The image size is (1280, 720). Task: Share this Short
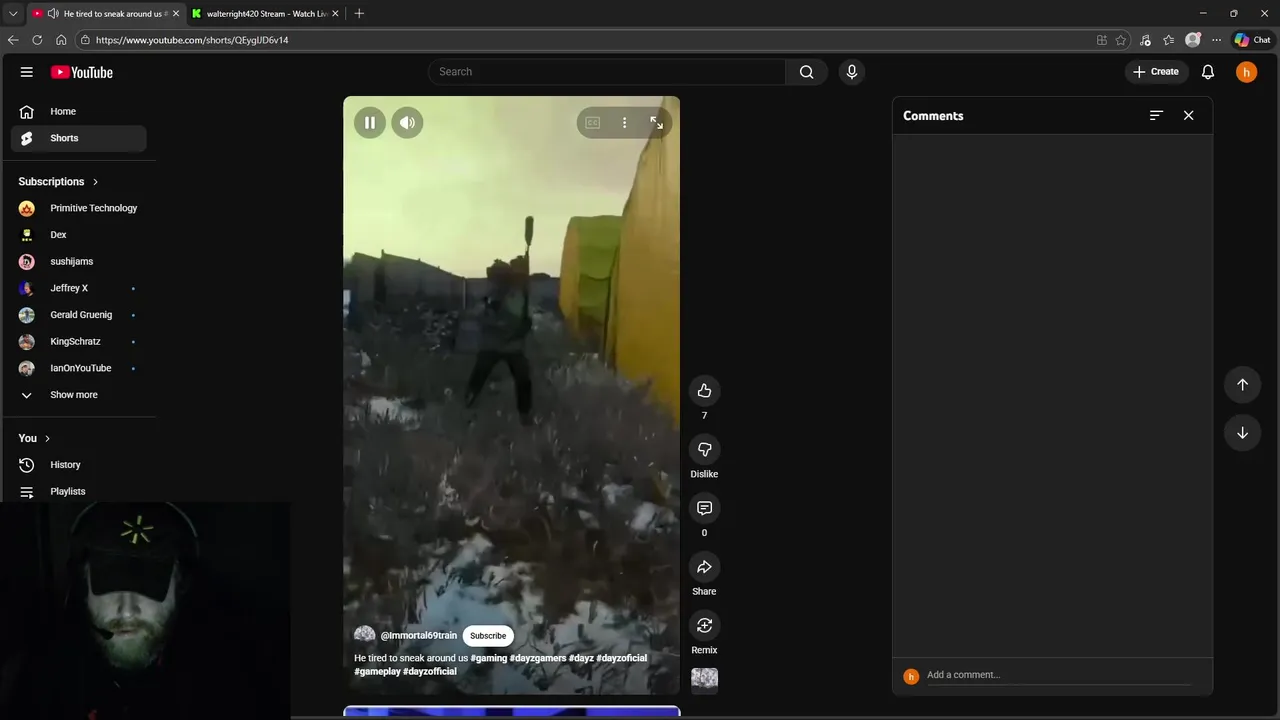click(704, 567)
